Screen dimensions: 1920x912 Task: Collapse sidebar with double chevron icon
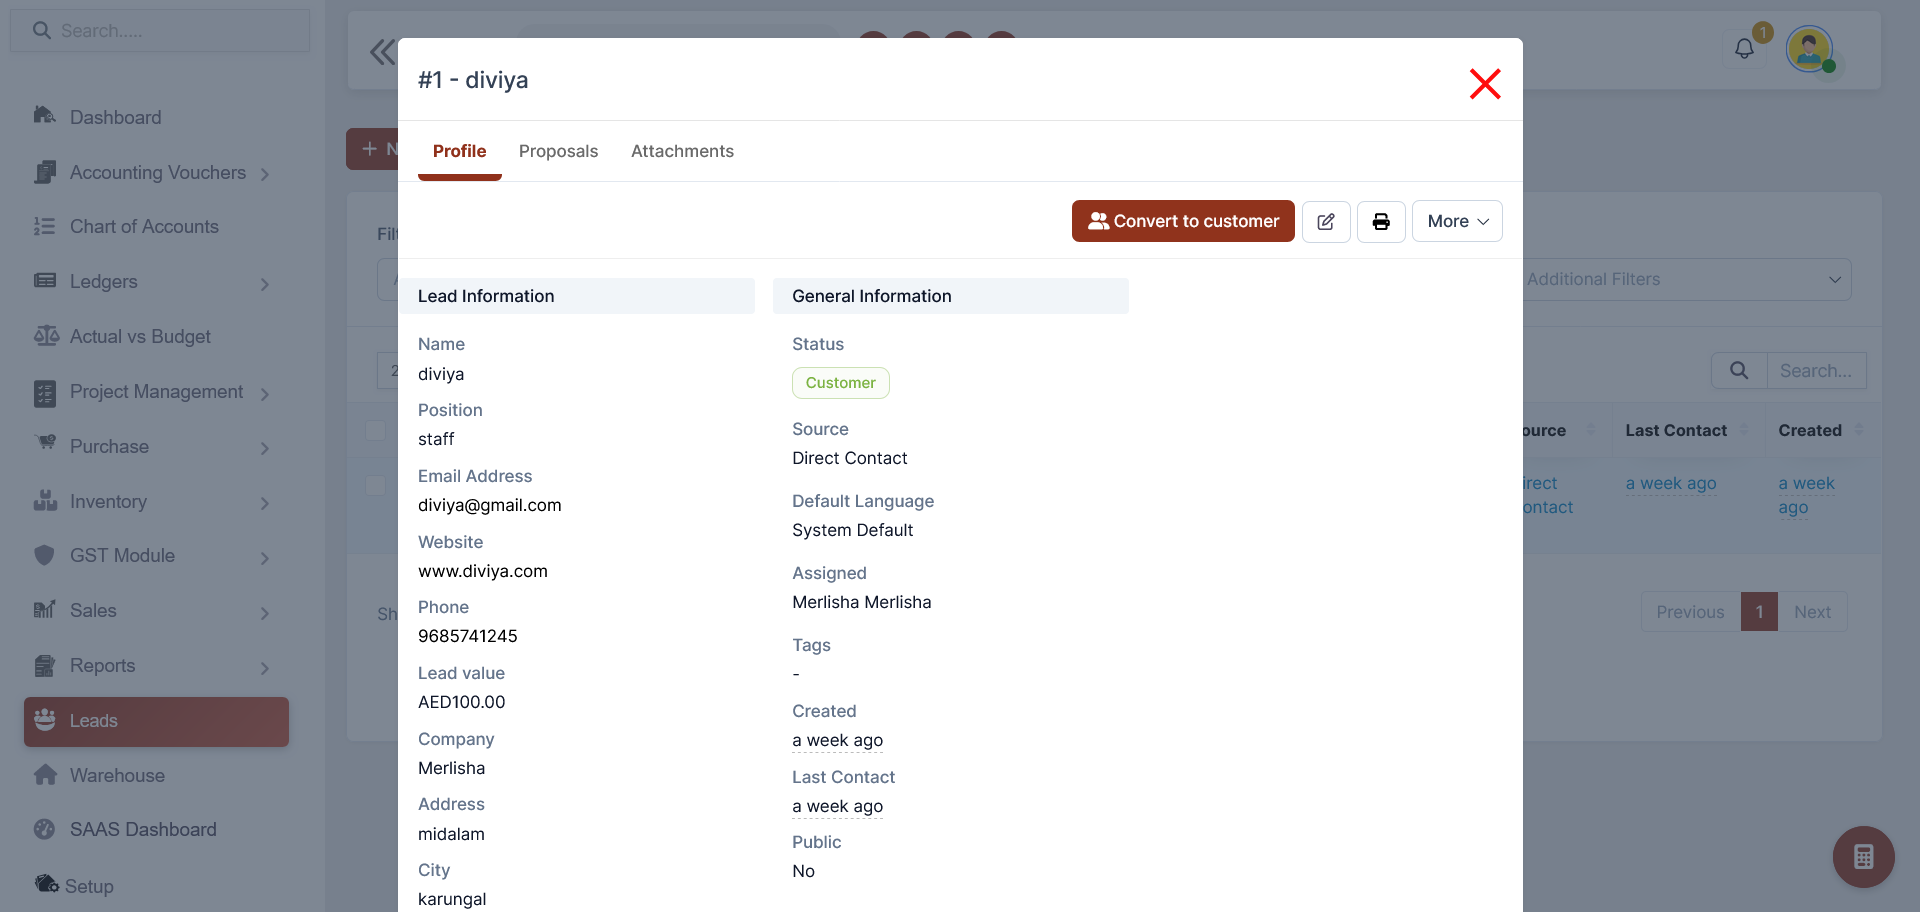(381, 52)
